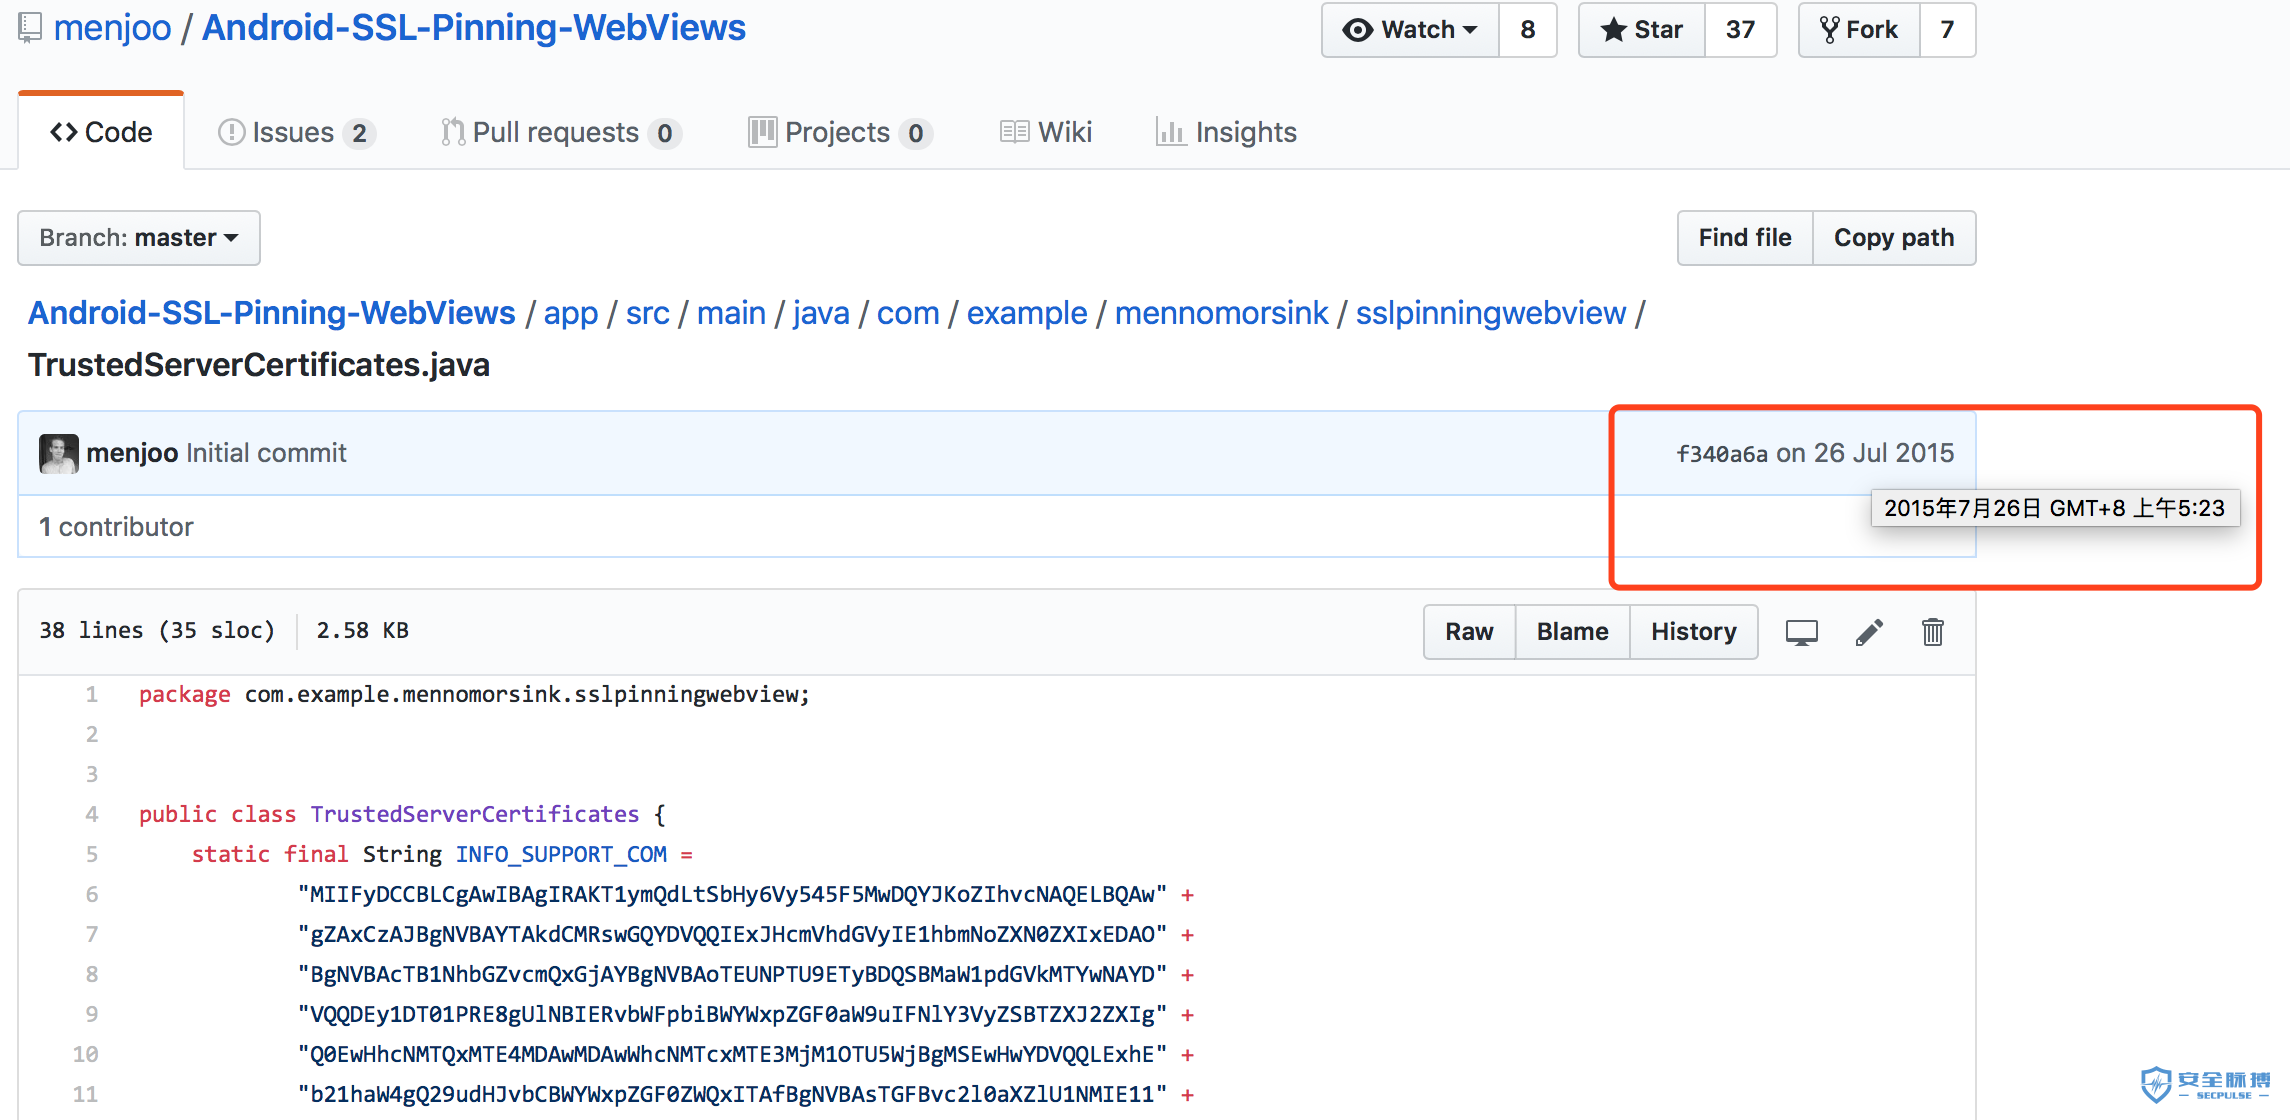Click the TrustedServerCertificates class name in code
Viewport: 2290px width, 1120px height.
pyautogui.click(x=474, y=814)
